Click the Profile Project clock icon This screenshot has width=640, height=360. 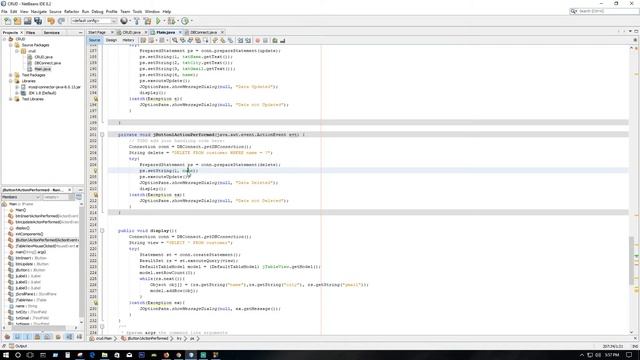click(x=185, y=21)
